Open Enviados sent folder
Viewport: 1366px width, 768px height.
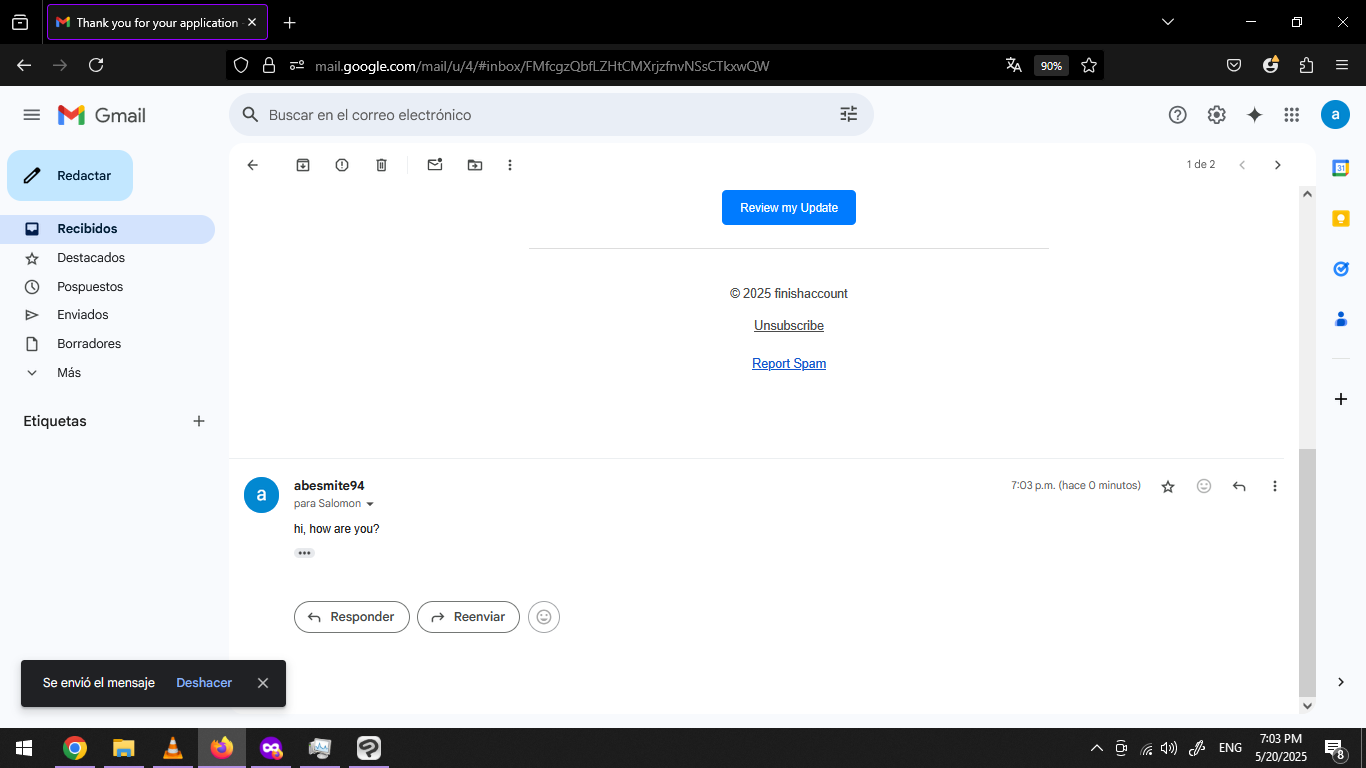pos(107,315)
